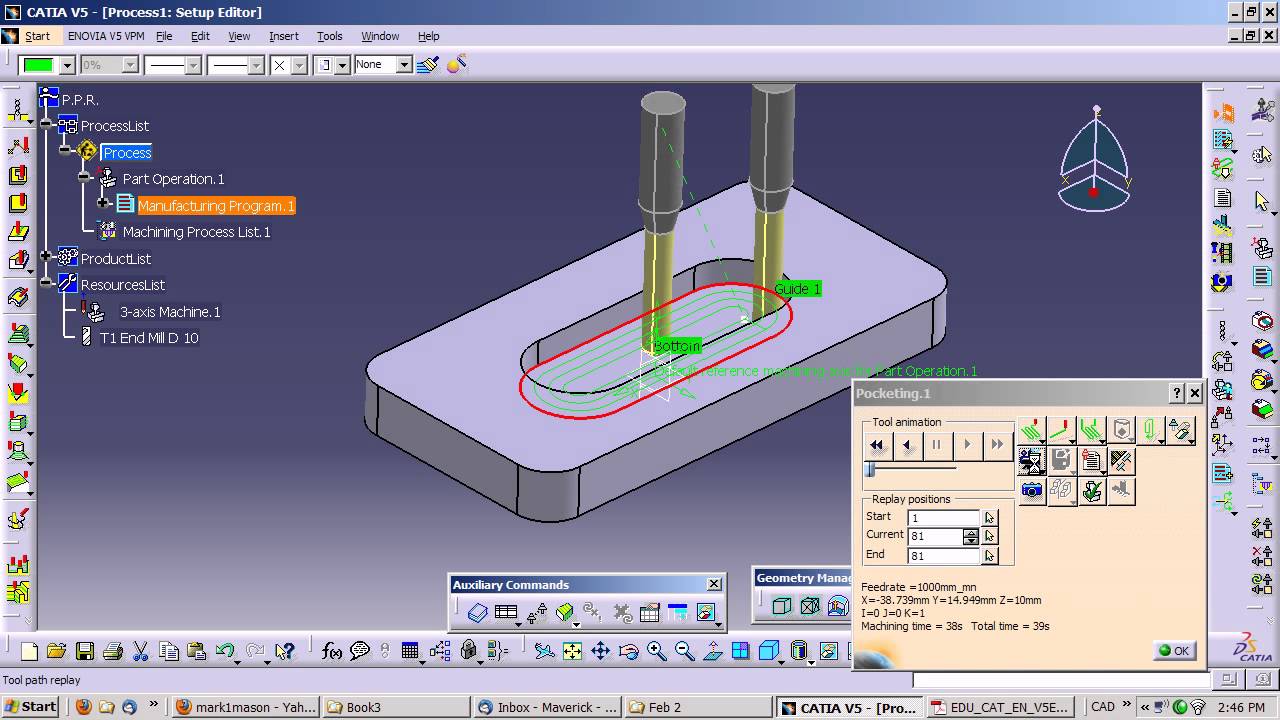The height and width of the screenshot is (720, 1280).
Task: Select the Pan tool in bottom toolbar
Action: [x=600, y=652]
